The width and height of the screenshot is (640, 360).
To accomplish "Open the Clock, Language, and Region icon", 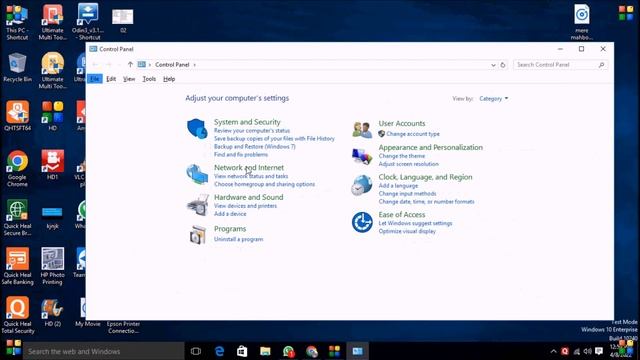I will point(362,185).
